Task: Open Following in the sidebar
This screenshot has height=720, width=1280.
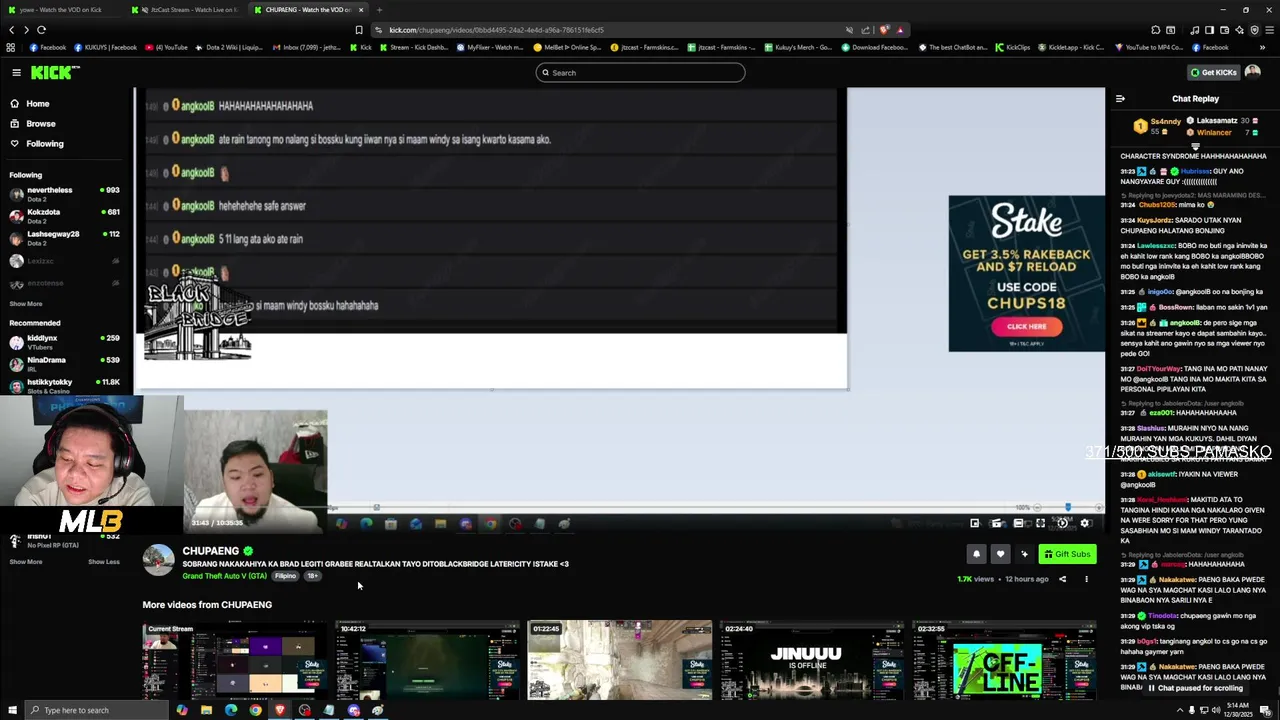Action: 44,144
